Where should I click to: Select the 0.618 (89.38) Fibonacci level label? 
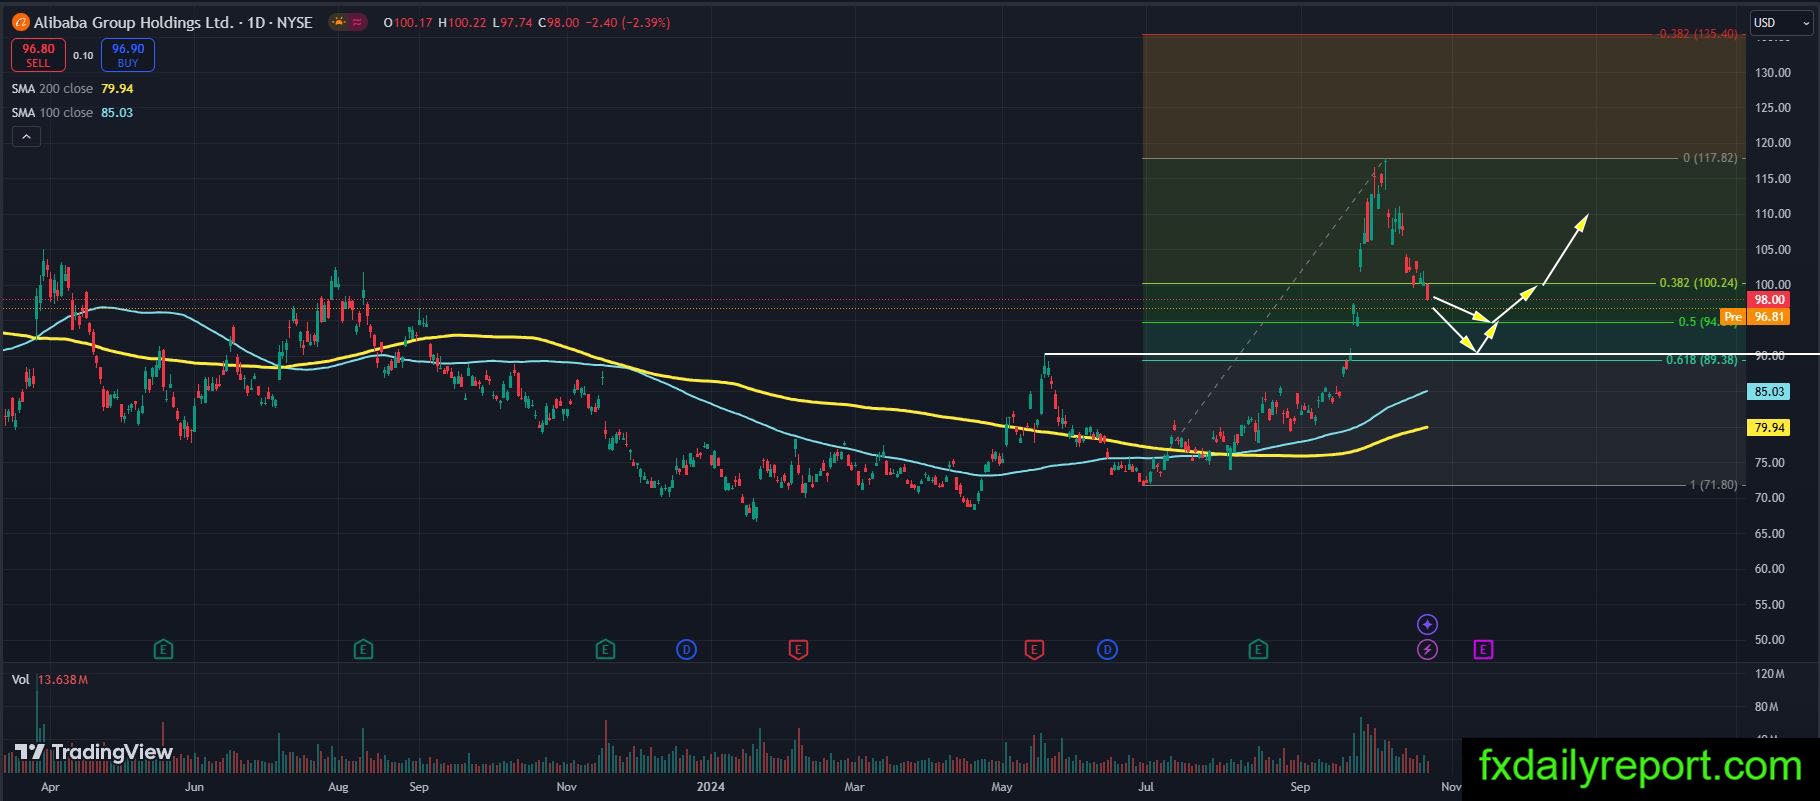tap(1701, 360)
